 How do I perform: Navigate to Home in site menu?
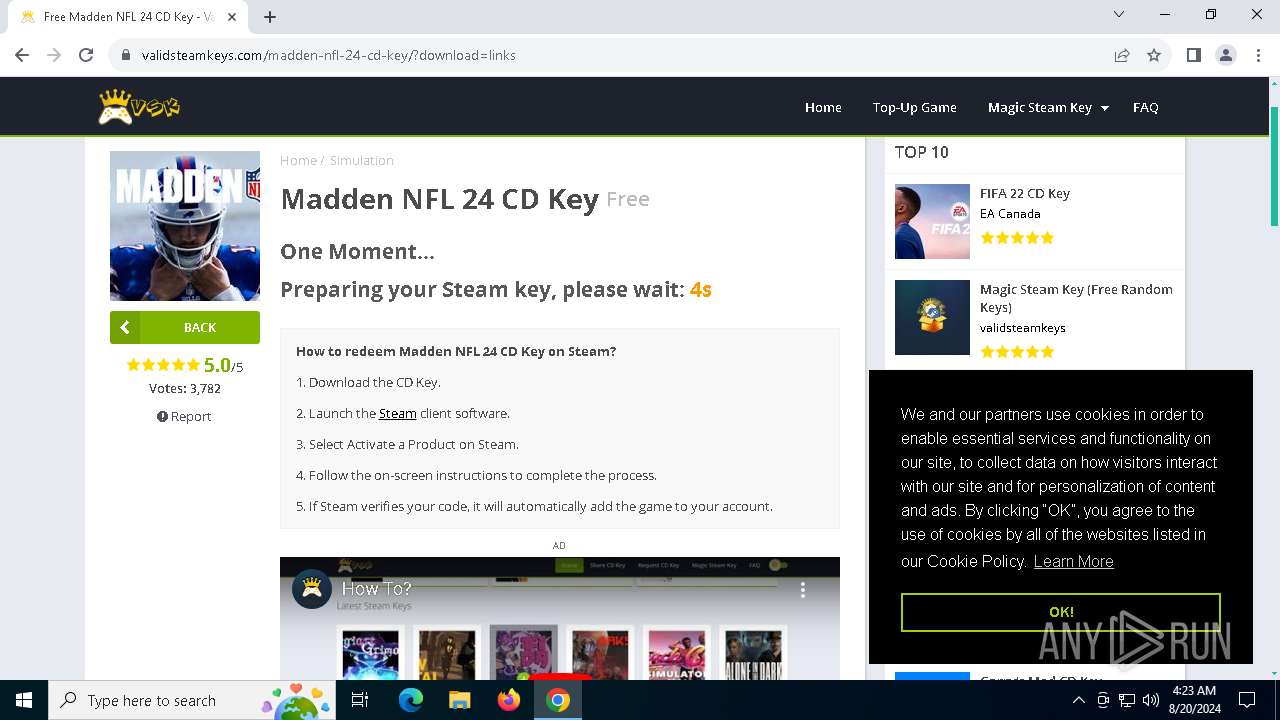pos(823,107)
